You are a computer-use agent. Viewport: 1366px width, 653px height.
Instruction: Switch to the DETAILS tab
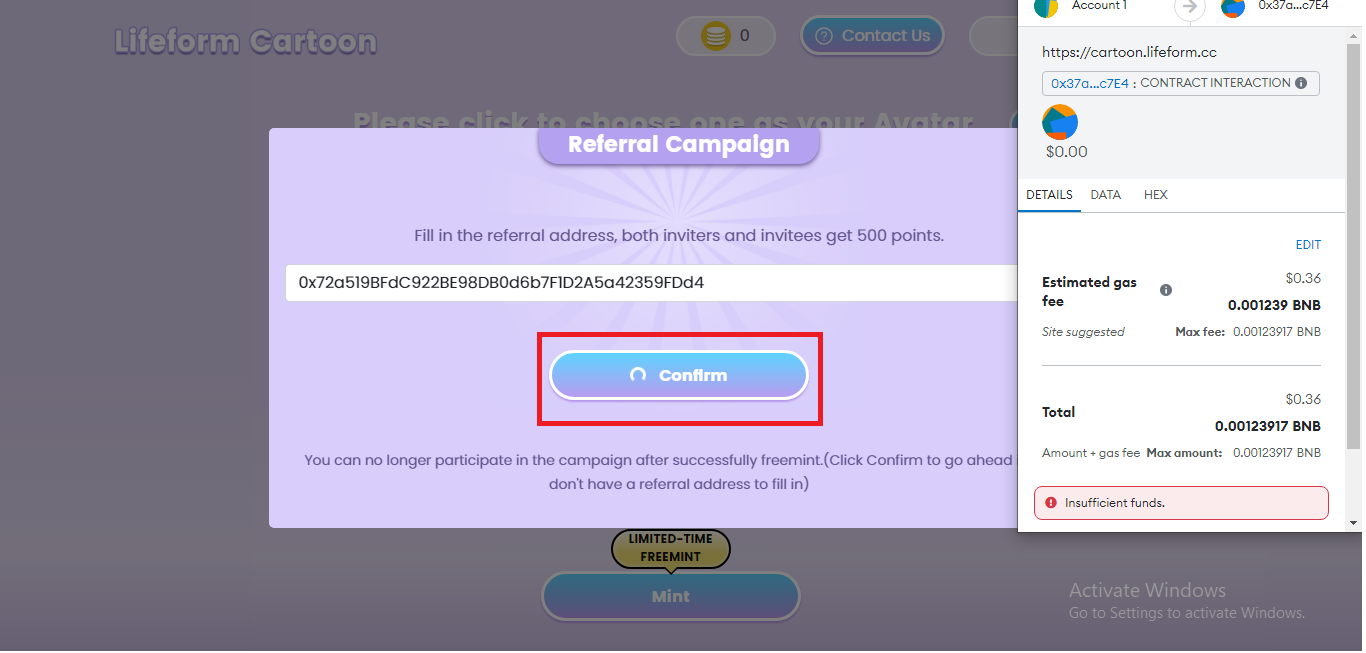click(x=1049, y=195)
